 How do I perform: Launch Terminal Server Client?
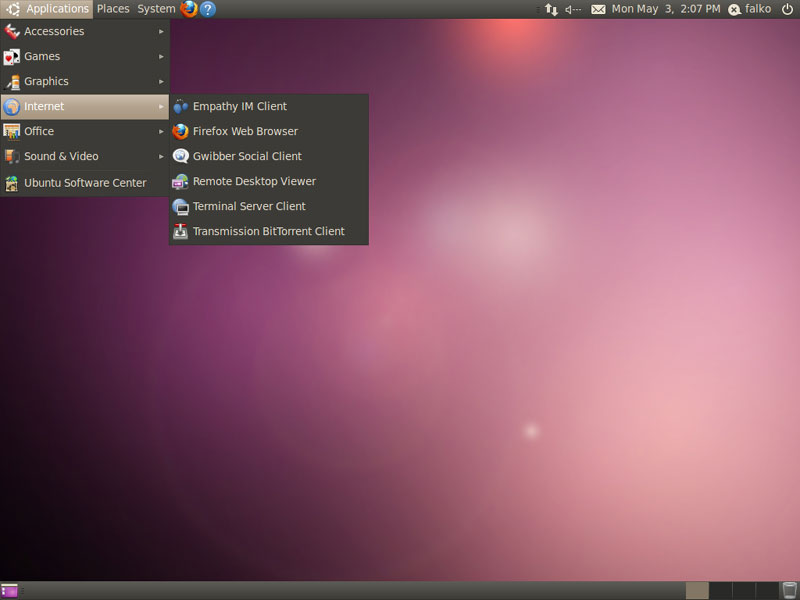coord(269,207)
